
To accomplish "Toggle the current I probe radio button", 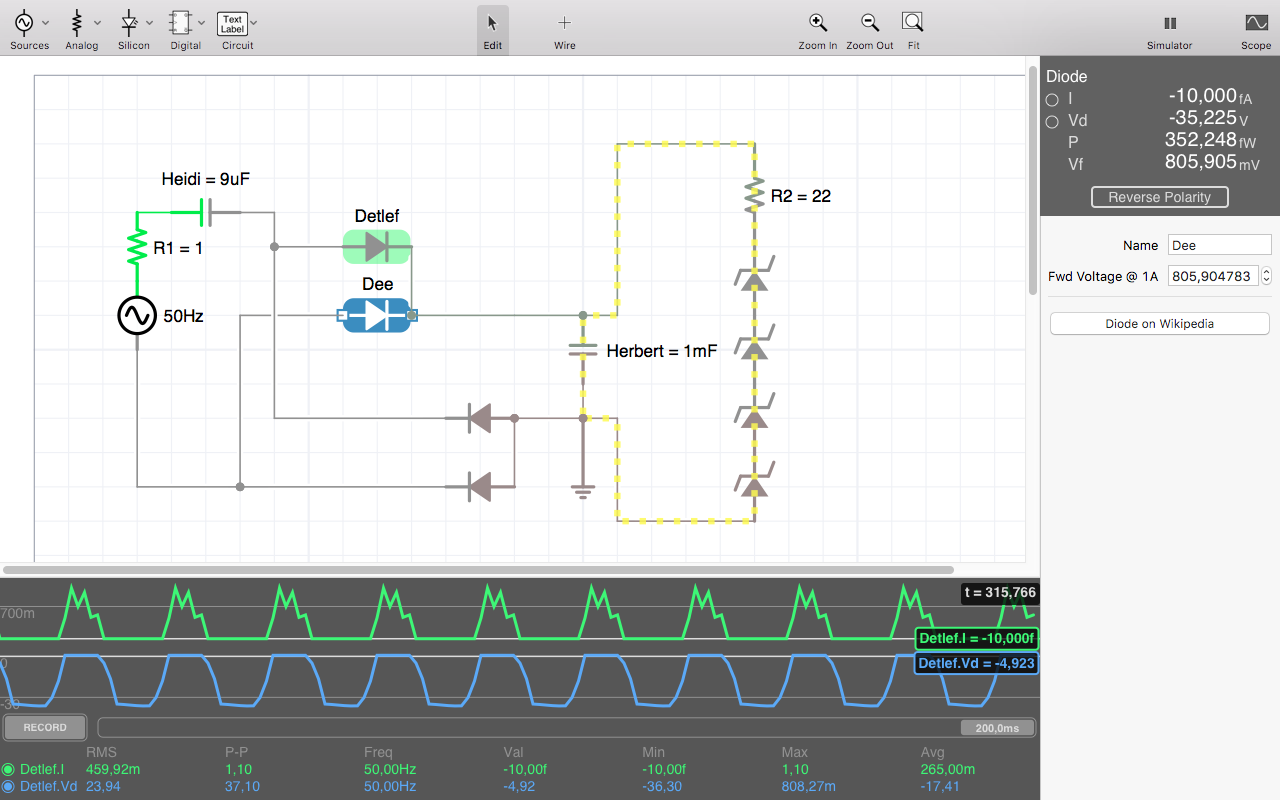I will tap(1052, 100).
